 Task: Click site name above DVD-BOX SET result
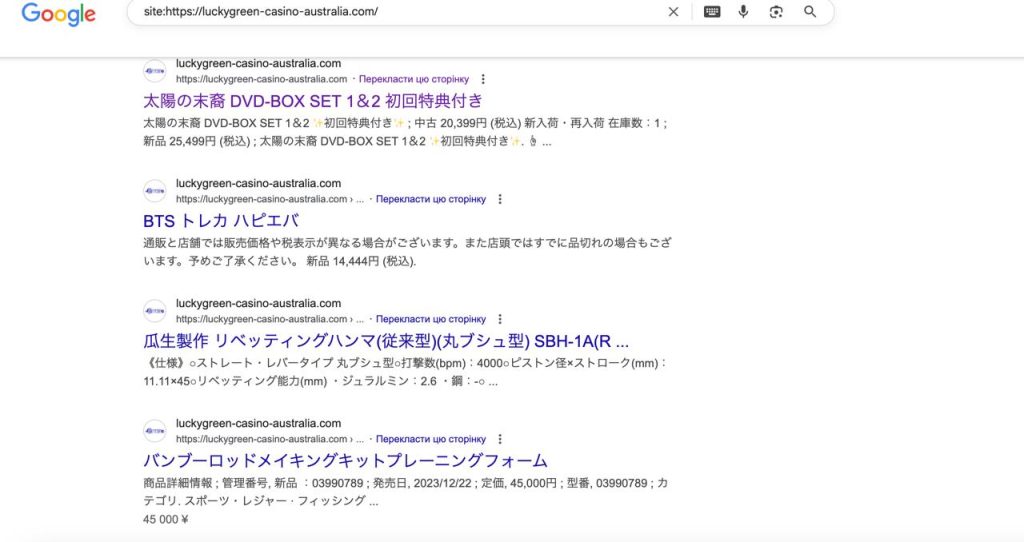click(259, 63)
